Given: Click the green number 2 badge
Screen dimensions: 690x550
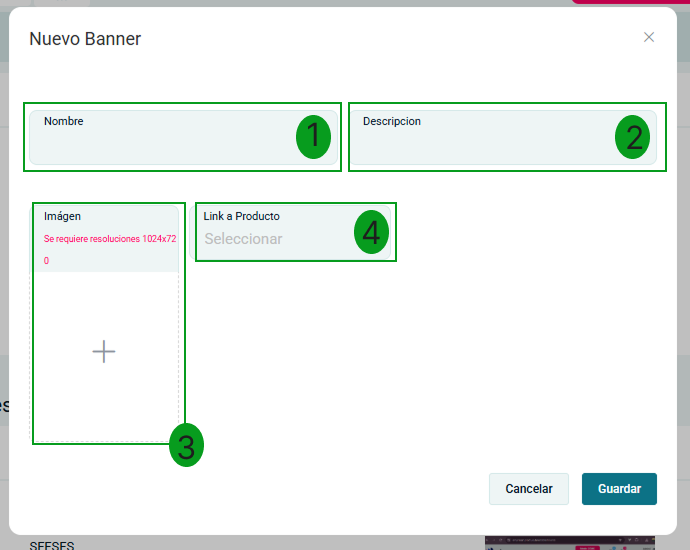Looking at the screenshot, I should point(632,137).
